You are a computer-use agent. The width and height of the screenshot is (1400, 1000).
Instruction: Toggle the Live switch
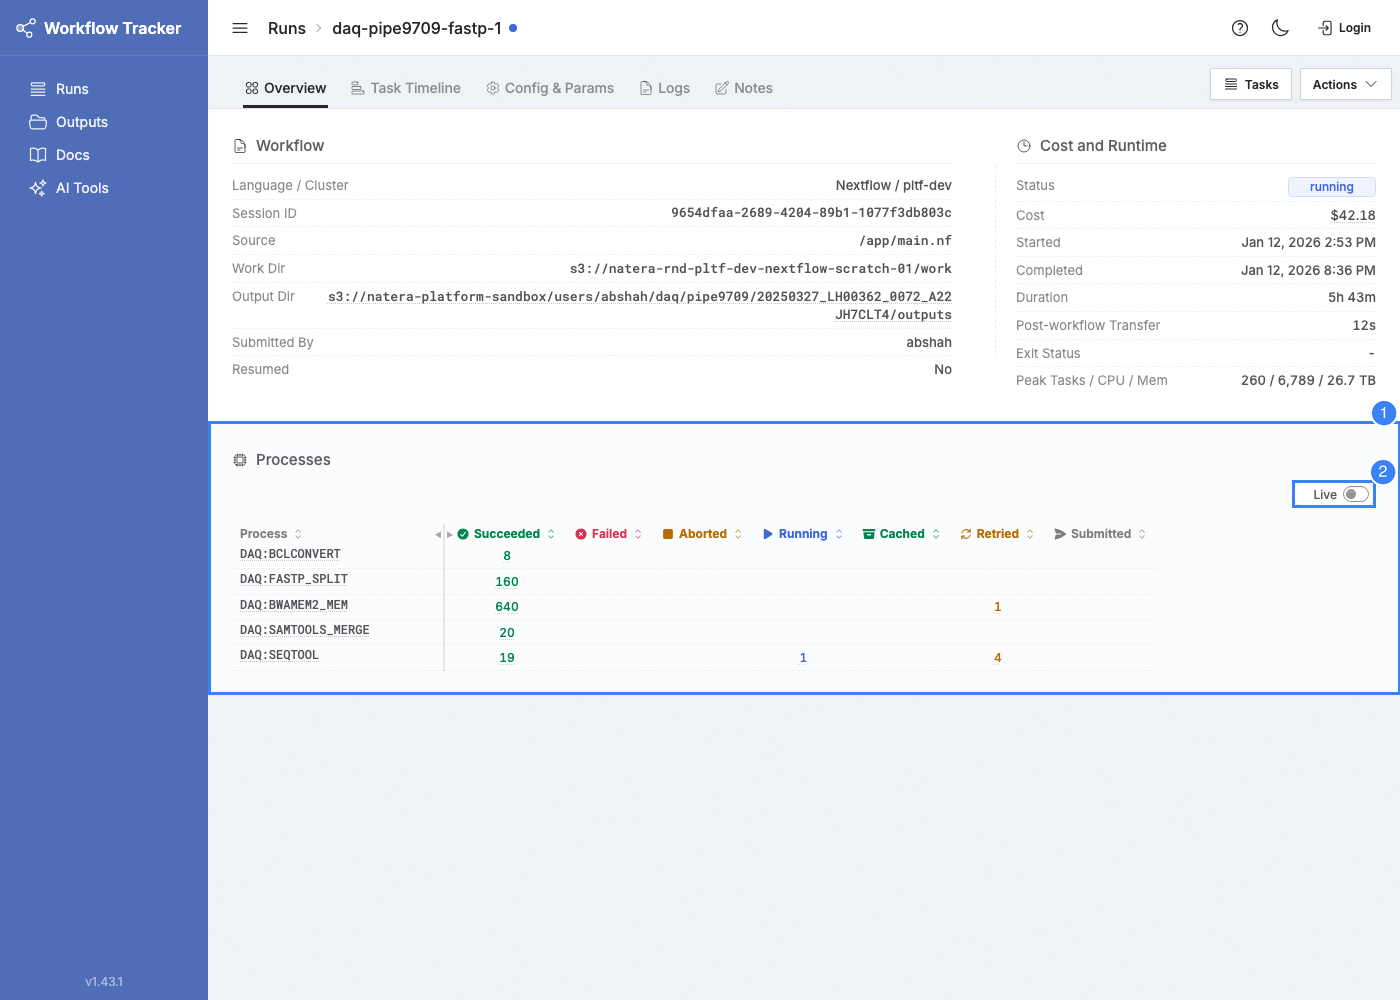tap(1356, 494)
